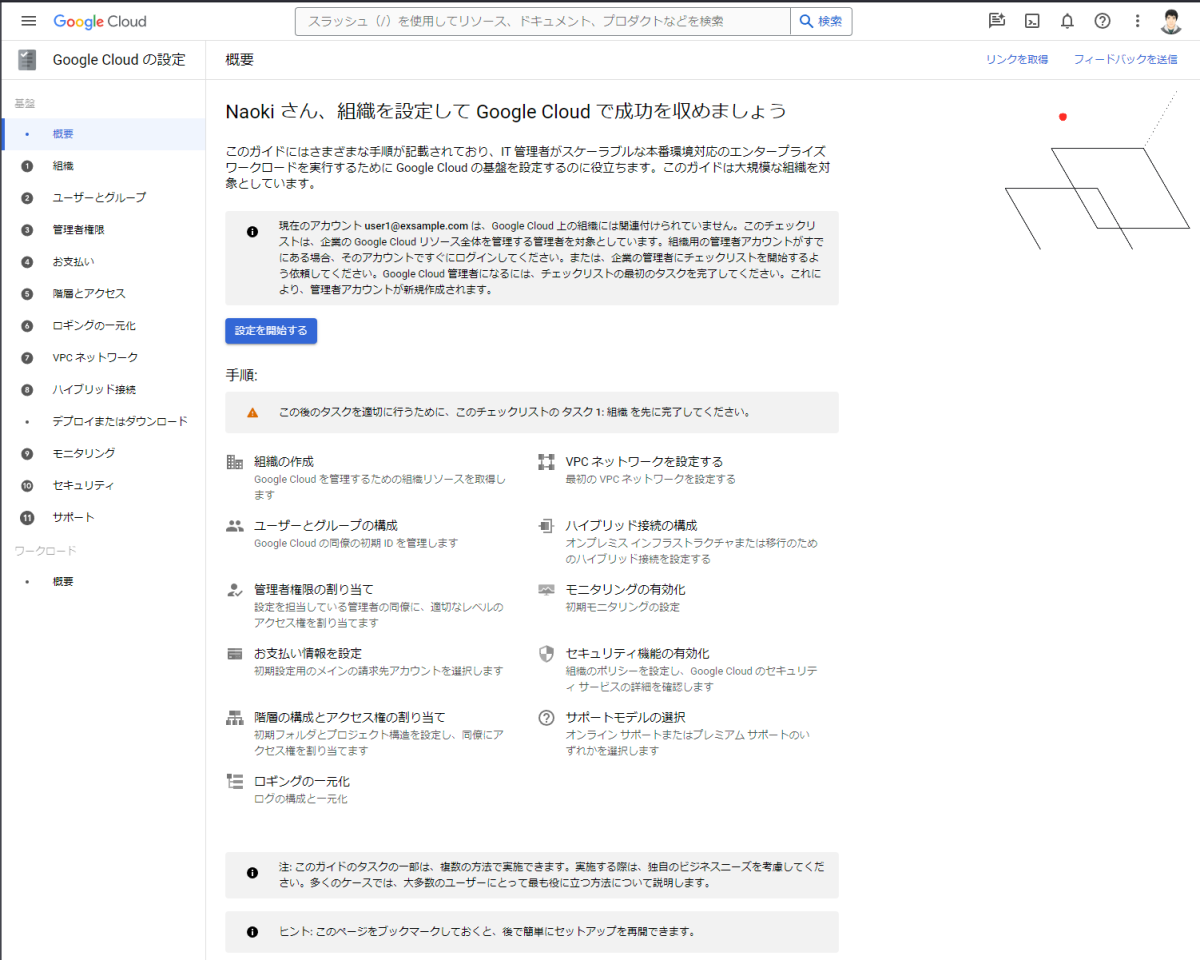Select step 1 組織 in sidebar
Viewport: 1200px width, 960px height.
(103, 166)
